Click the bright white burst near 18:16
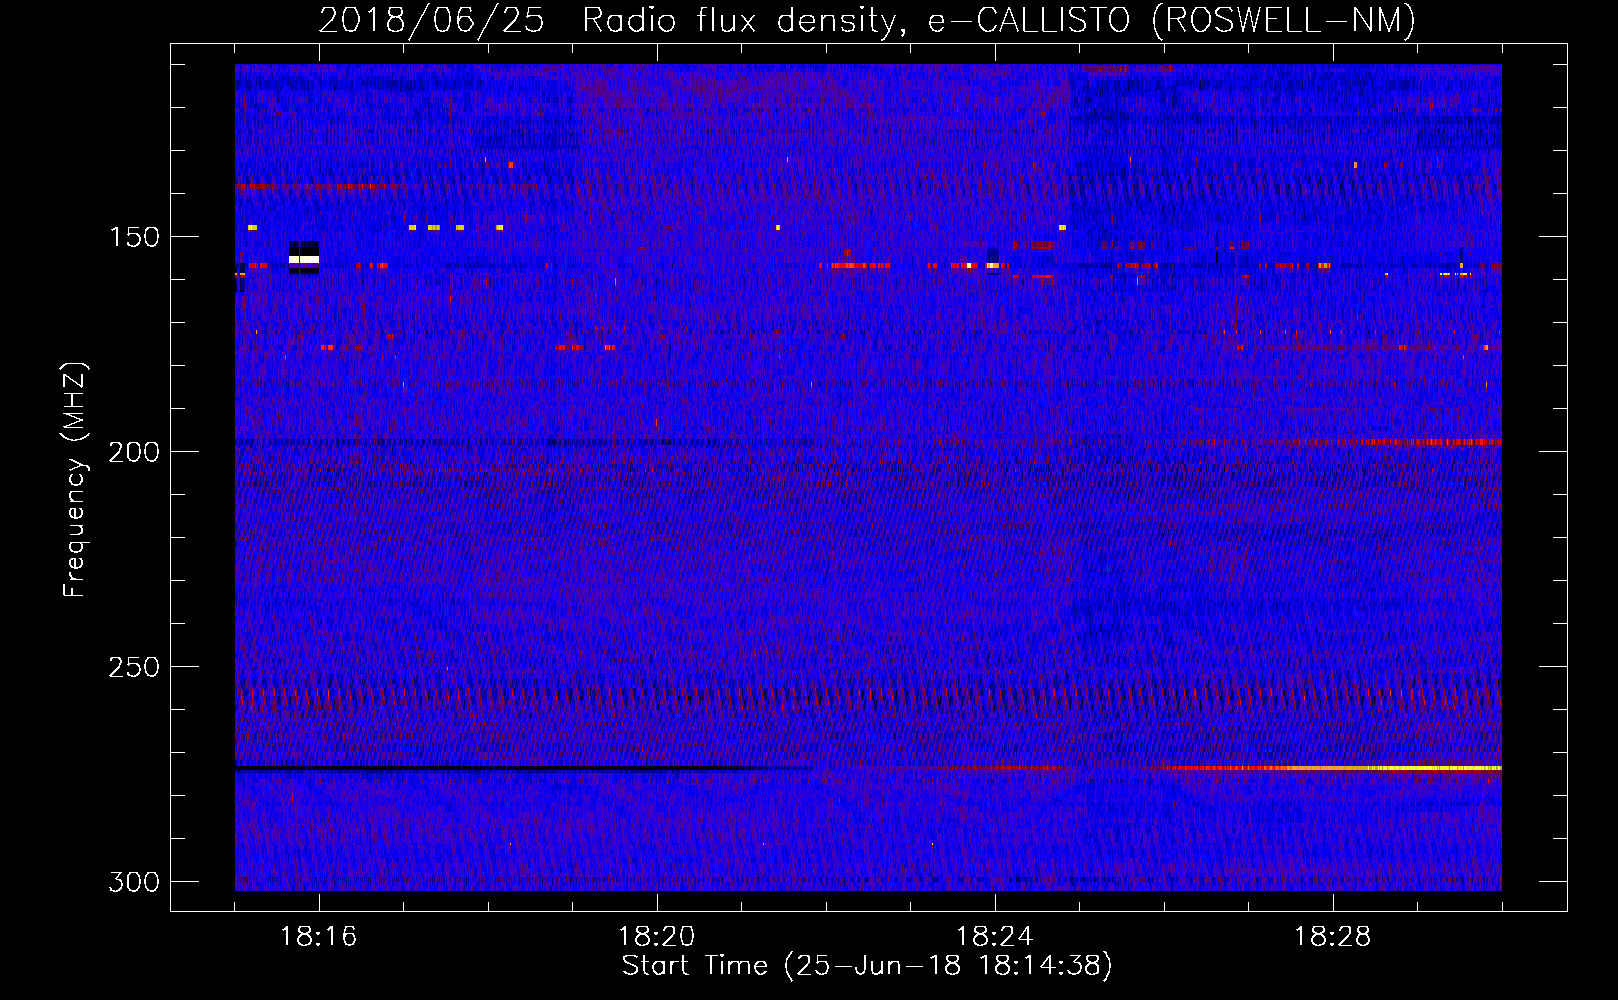Screen dimensions: 1618x1000 pos(304,259)
